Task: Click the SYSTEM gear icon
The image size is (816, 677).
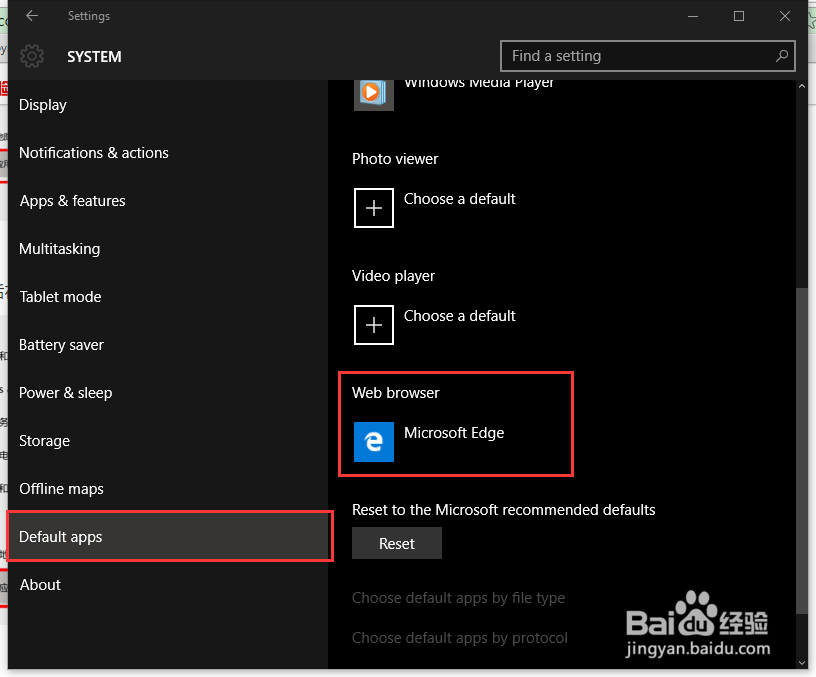Action: coord(32,56)
